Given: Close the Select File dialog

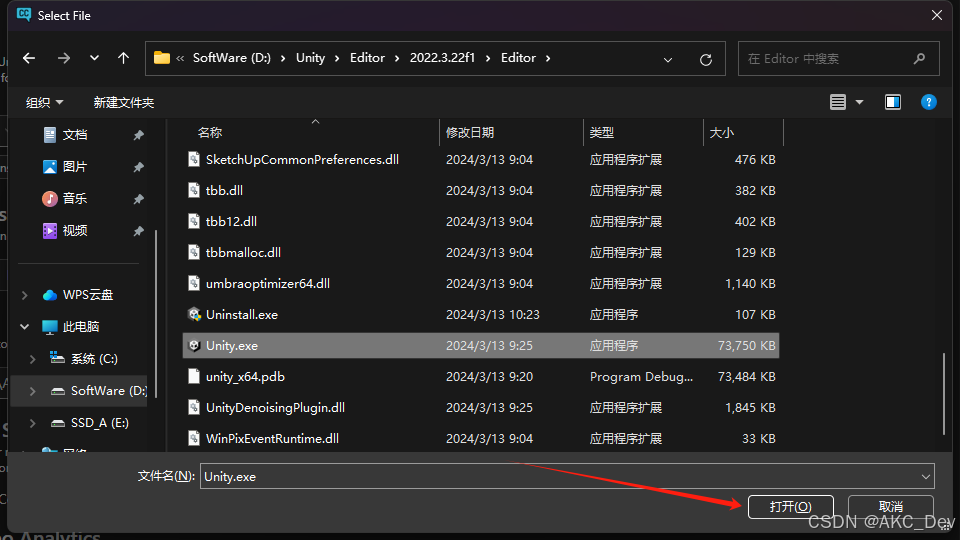Looking at the screenshot, I should click(937, 15).
